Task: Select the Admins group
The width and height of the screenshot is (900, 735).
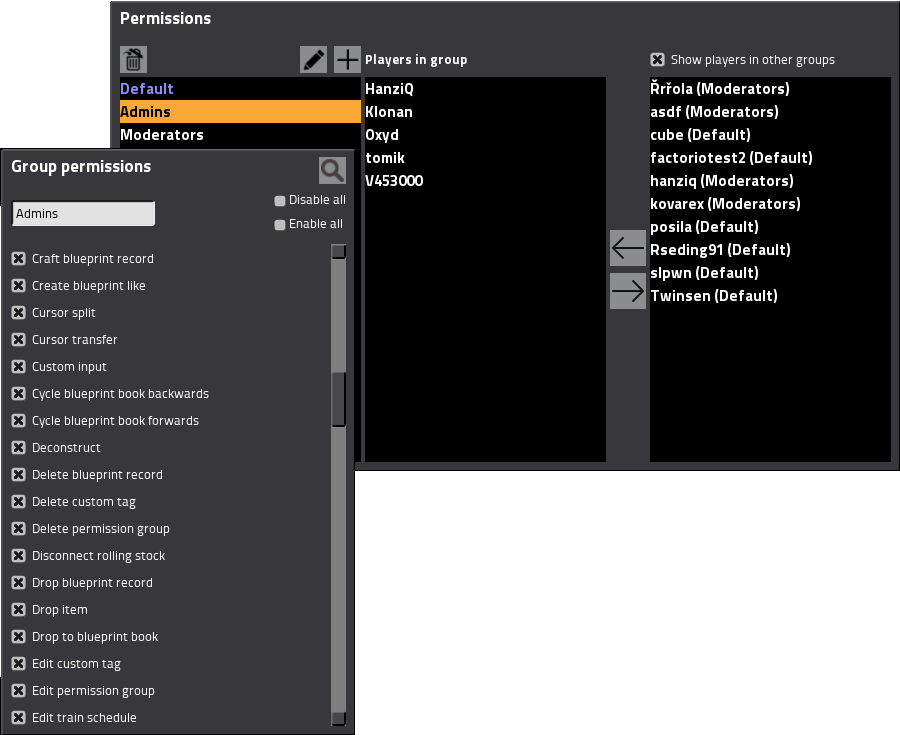Action: point(240,112)
